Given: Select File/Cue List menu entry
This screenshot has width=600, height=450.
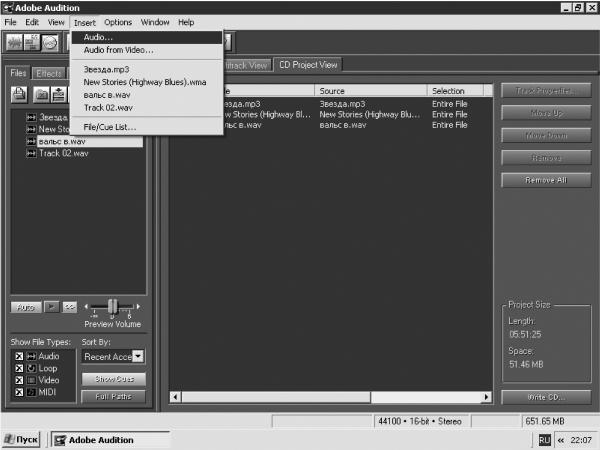Looking at the screenshot, I should (109, 127).
